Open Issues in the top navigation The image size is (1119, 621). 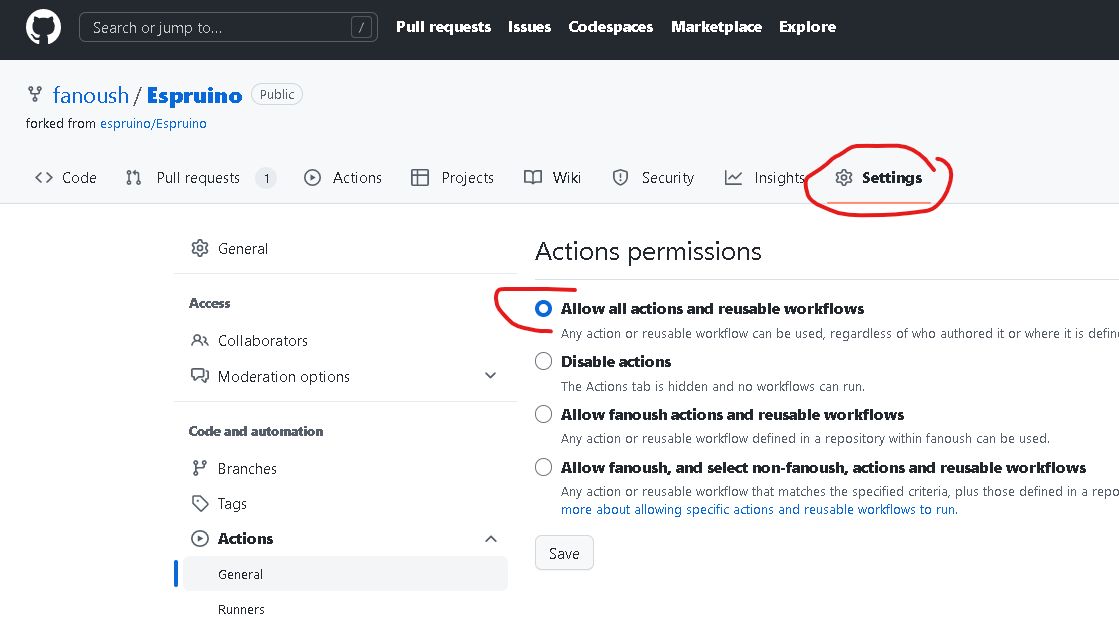click(530, 27)
